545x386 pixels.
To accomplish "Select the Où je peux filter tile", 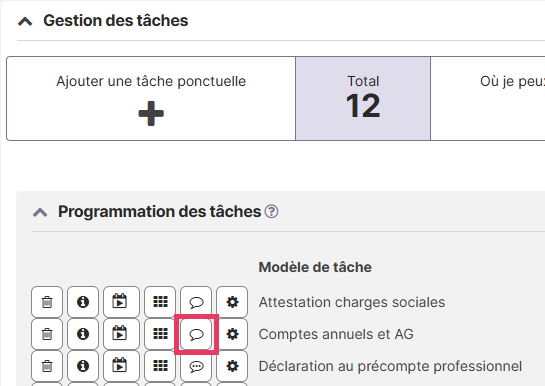I will coord(488,99).
